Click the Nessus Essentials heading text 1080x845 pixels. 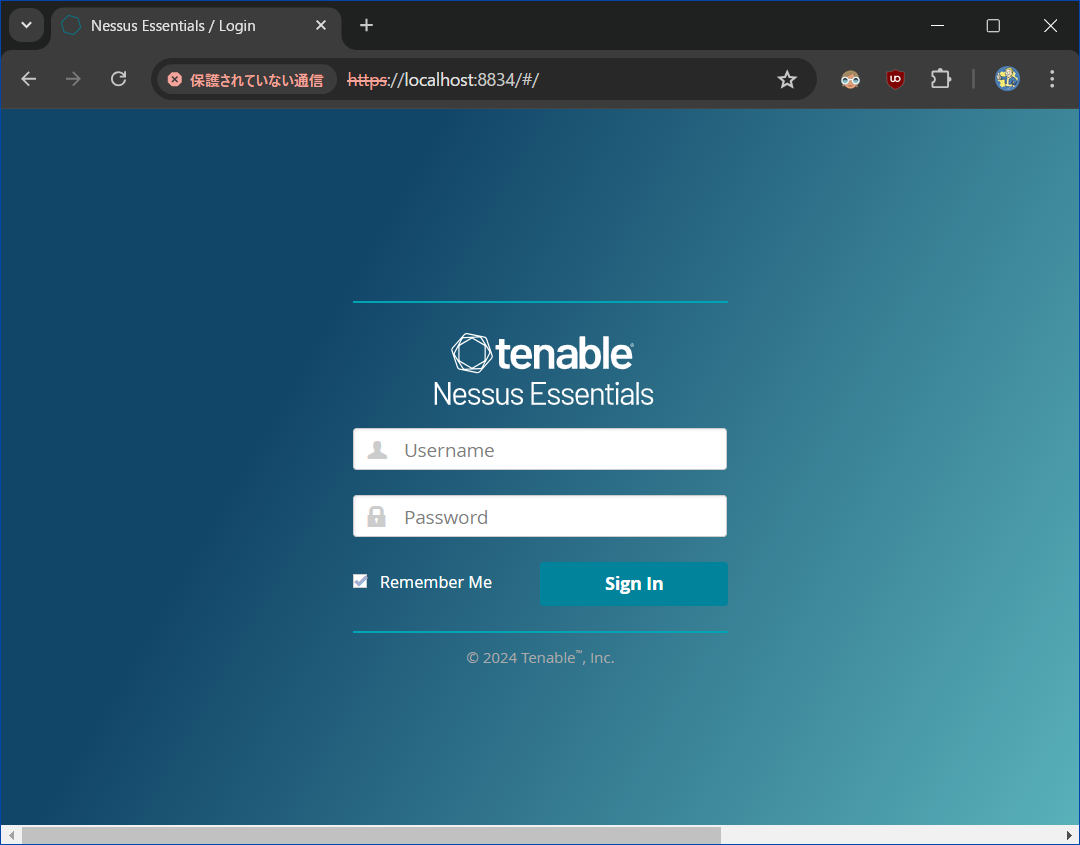543,395
